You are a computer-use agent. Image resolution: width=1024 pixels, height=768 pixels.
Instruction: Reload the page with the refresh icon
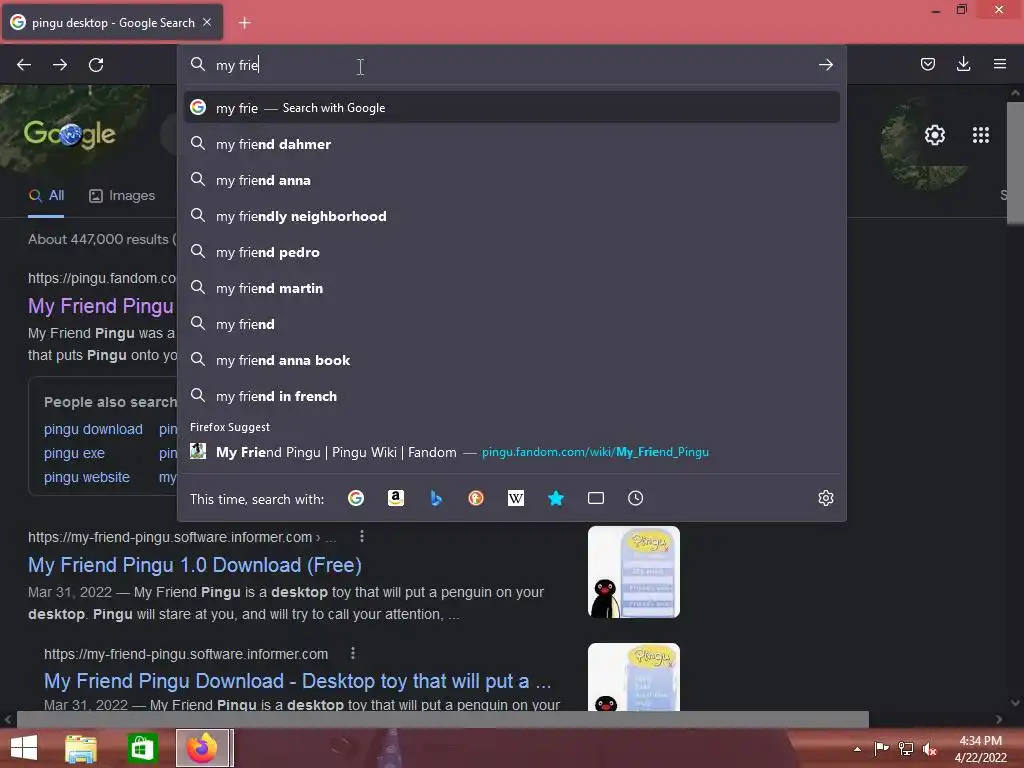tap(96, 65)
